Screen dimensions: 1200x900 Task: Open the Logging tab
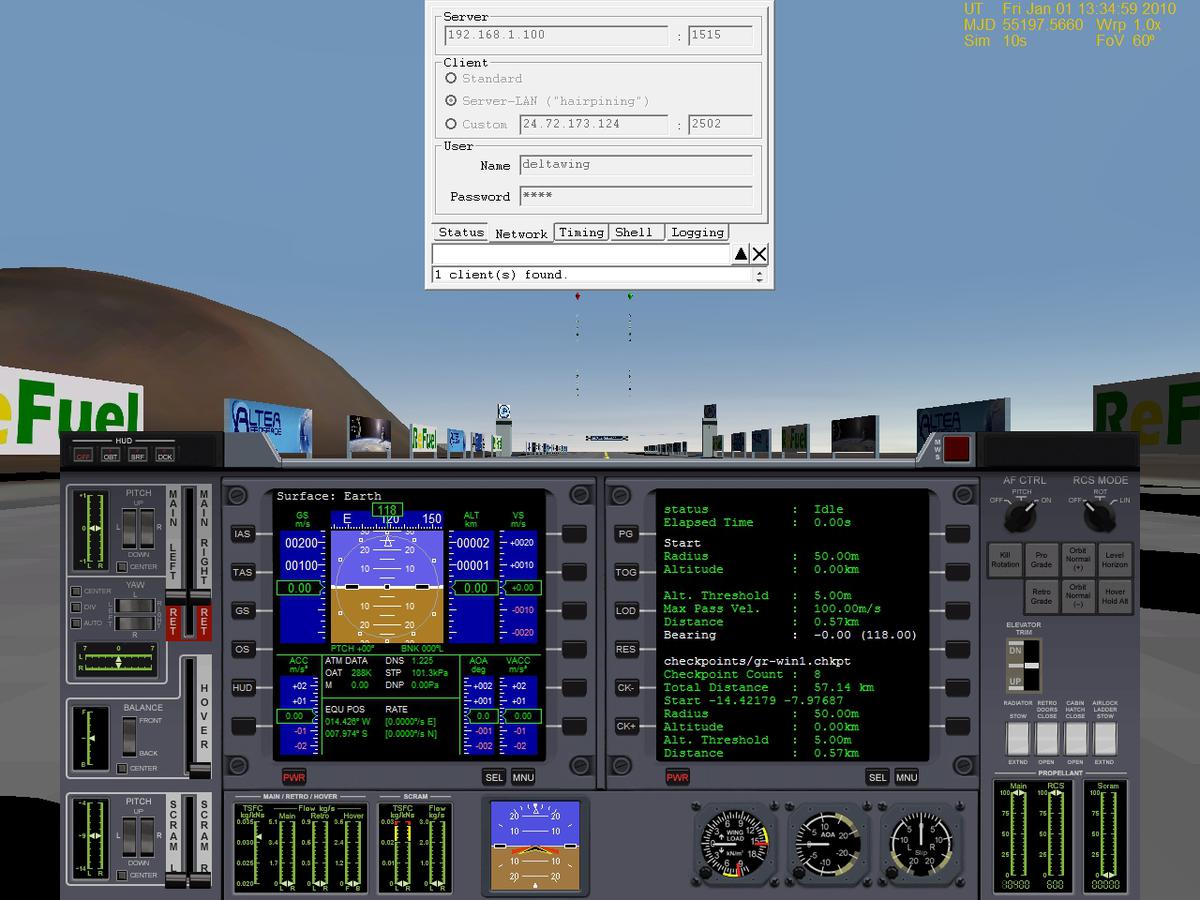point(697,232)
